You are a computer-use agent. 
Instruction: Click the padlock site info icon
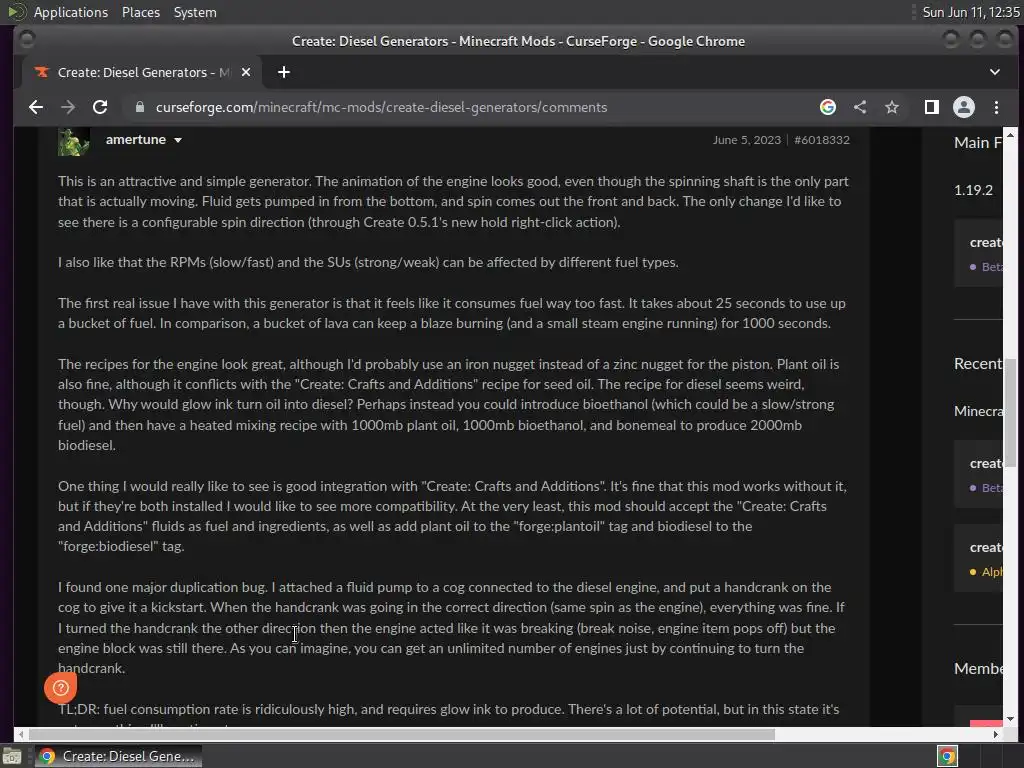coord(139,107)
